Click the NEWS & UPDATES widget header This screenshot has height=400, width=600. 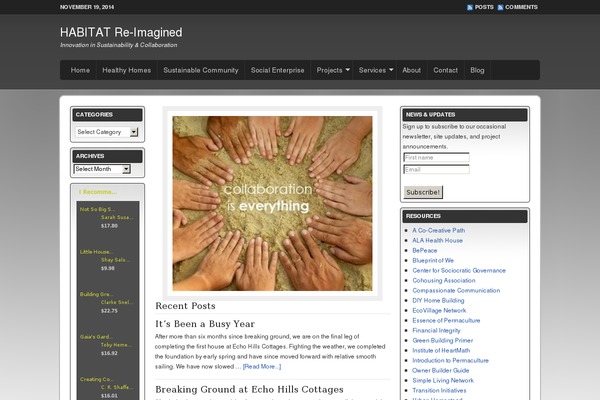click(465, 115)
